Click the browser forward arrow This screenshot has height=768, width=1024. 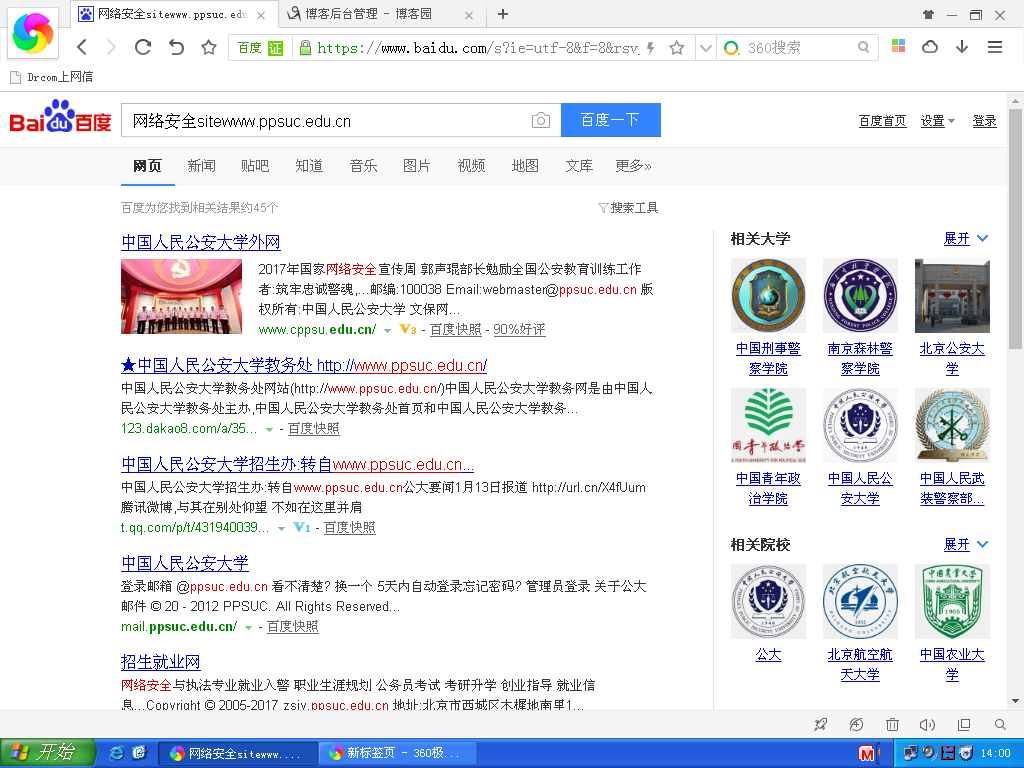coord(111,47)
